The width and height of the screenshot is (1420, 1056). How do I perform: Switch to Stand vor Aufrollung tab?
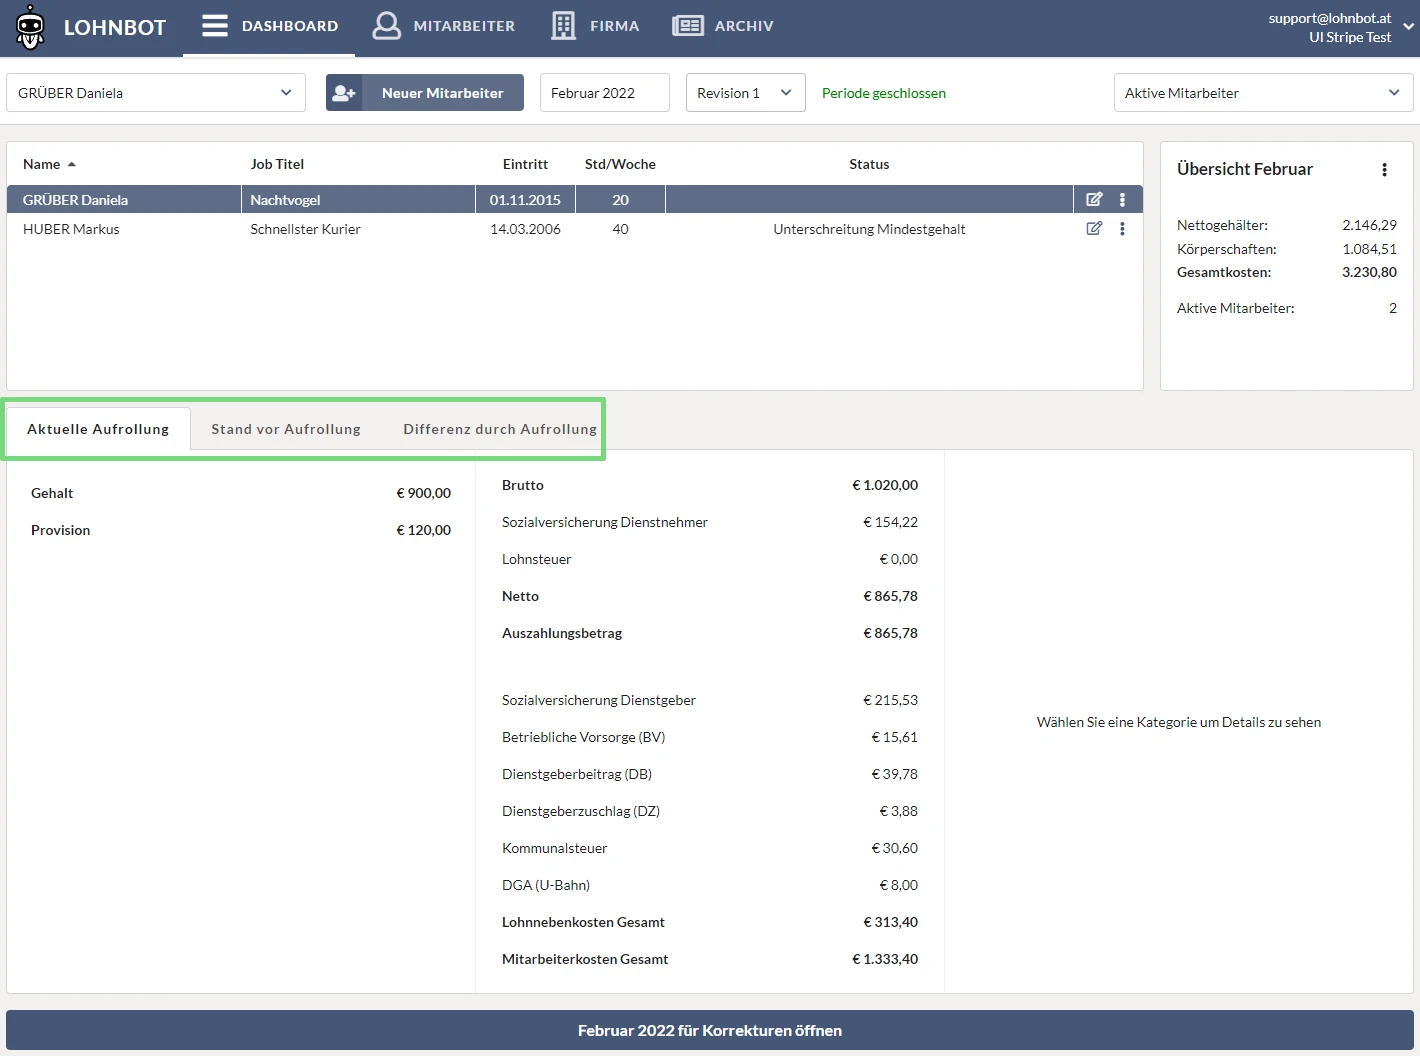click(286, 429)
